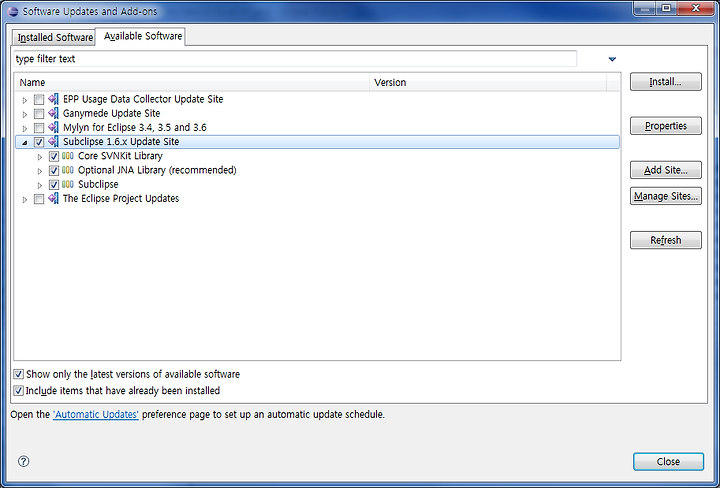The height and width of the screenshot is (488, 720).
Task: Sort by the Name column header
Action: pos(193,83)
